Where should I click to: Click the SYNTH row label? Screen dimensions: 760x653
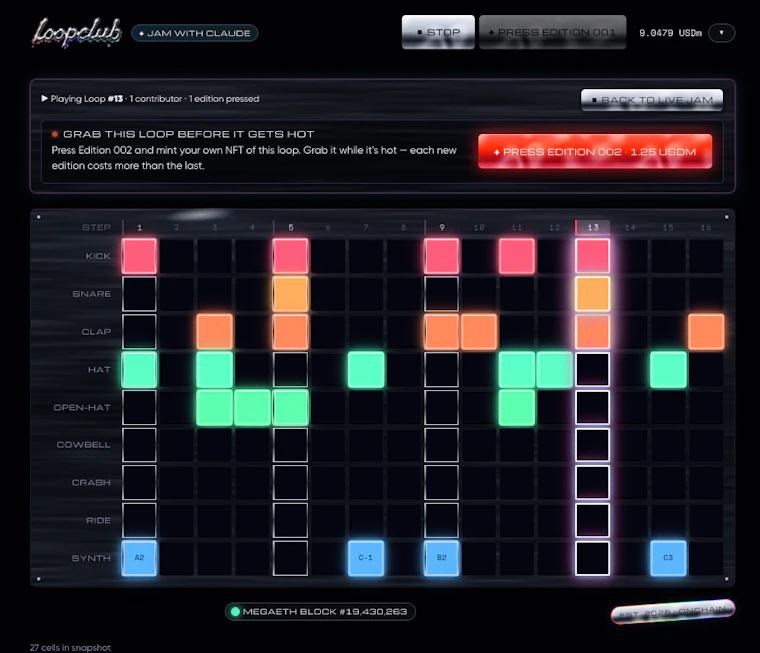(91, 558)
